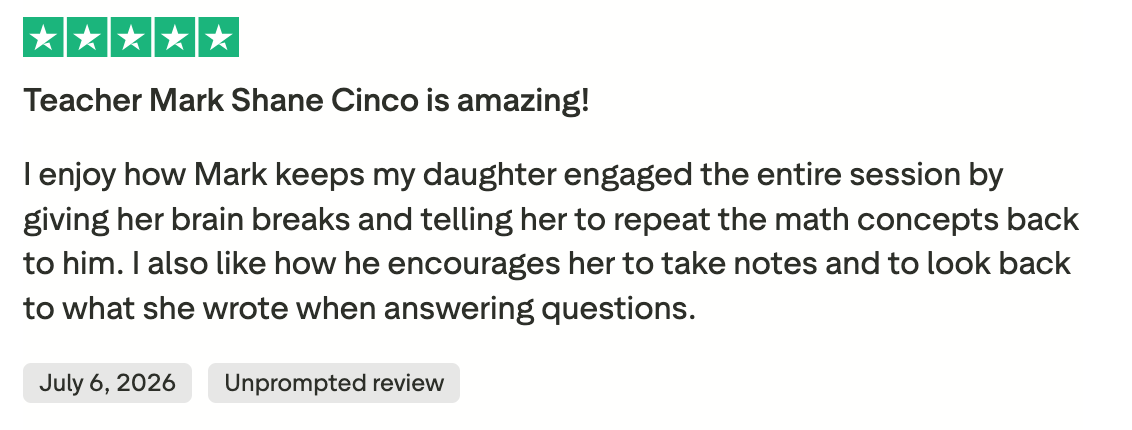The image size is (1132, 430).
Task: Click the second green rating star
Action: click(x=87, y=37)
